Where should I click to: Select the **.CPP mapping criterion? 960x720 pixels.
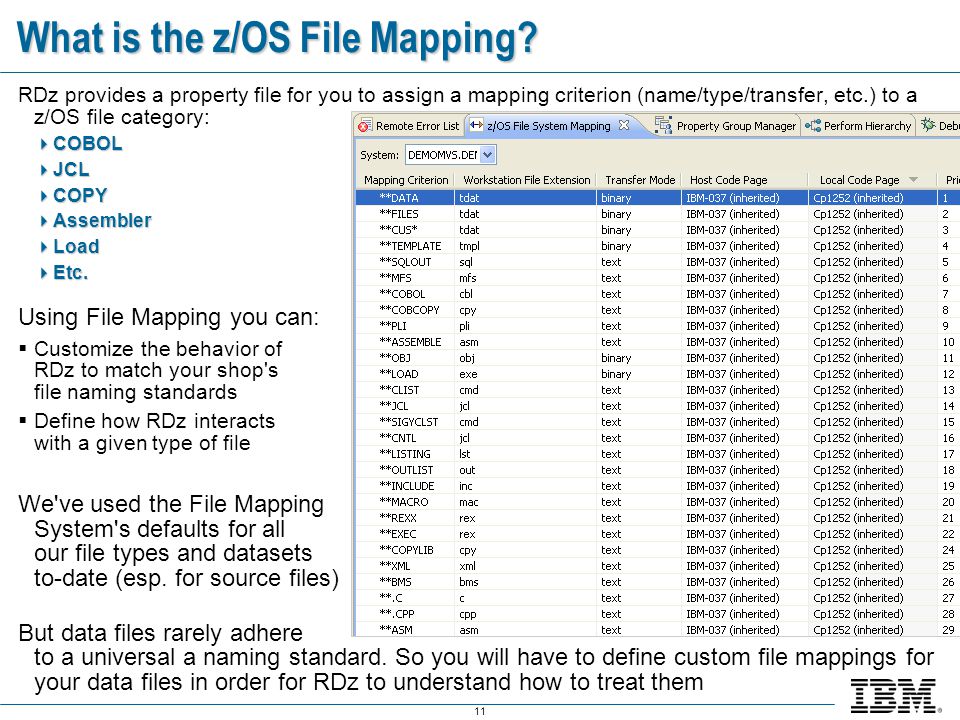[397, 614]
